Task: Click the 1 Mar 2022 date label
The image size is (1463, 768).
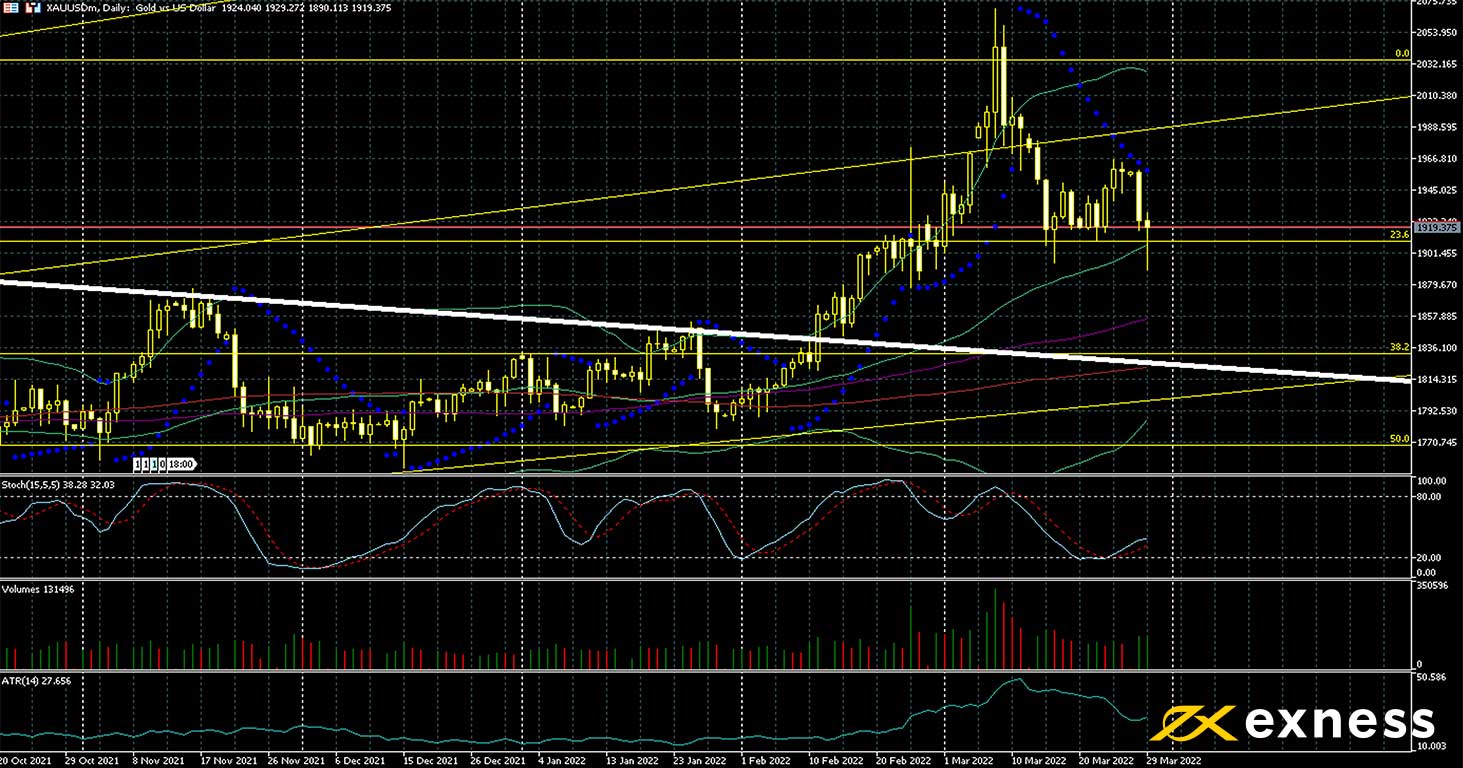Action: tap(968, 760)
